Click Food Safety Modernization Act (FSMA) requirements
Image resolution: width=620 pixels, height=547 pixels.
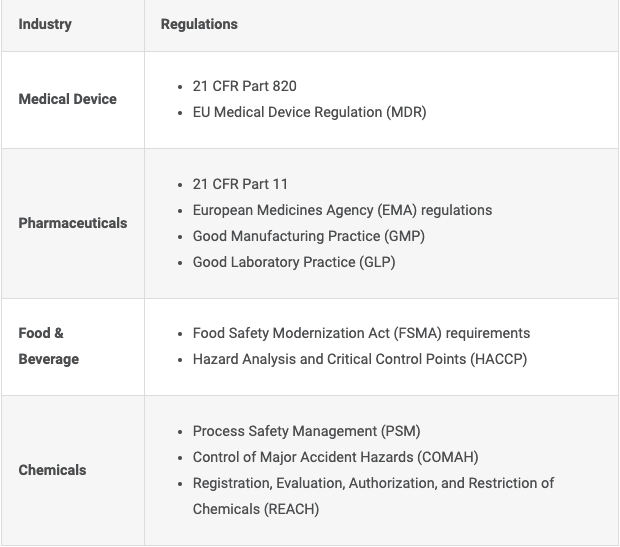tap(361, 333)
